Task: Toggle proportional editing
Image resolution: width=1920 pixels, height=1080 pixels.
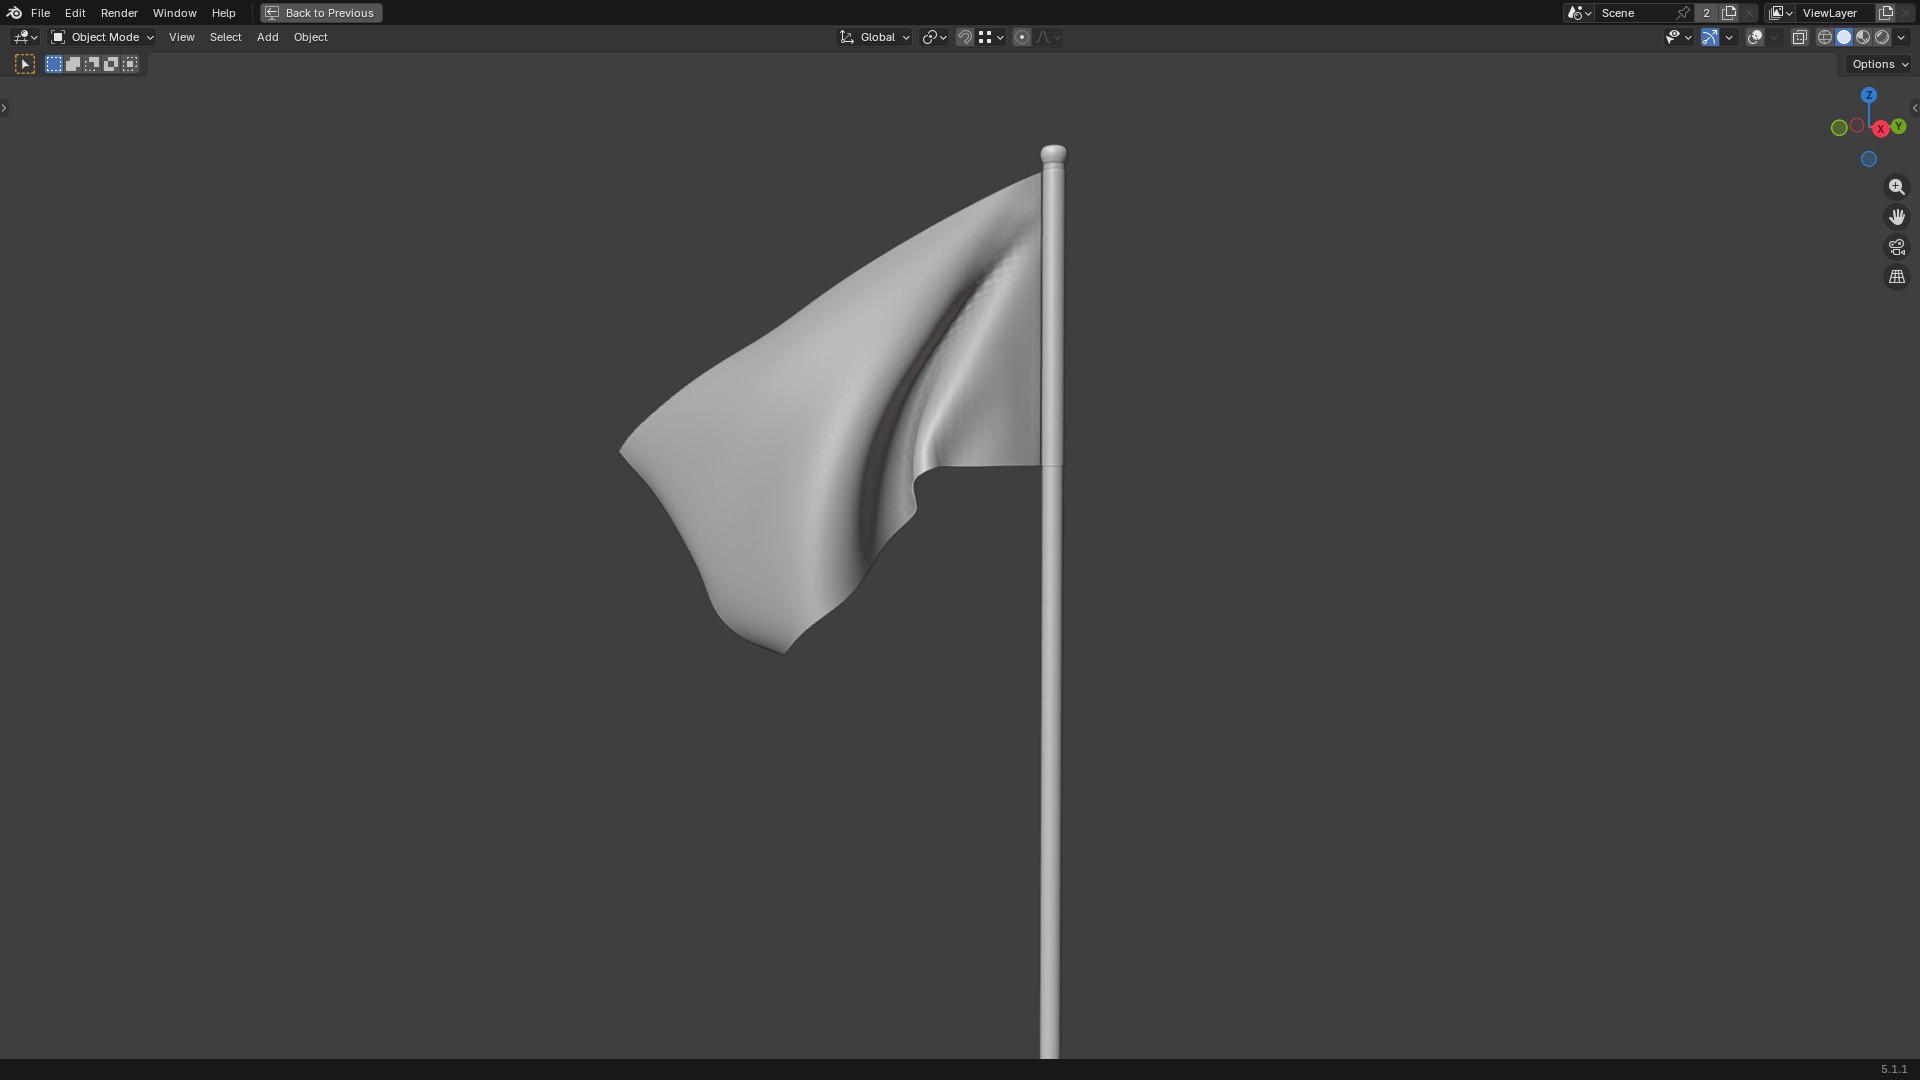Action: coord(1022,37)
